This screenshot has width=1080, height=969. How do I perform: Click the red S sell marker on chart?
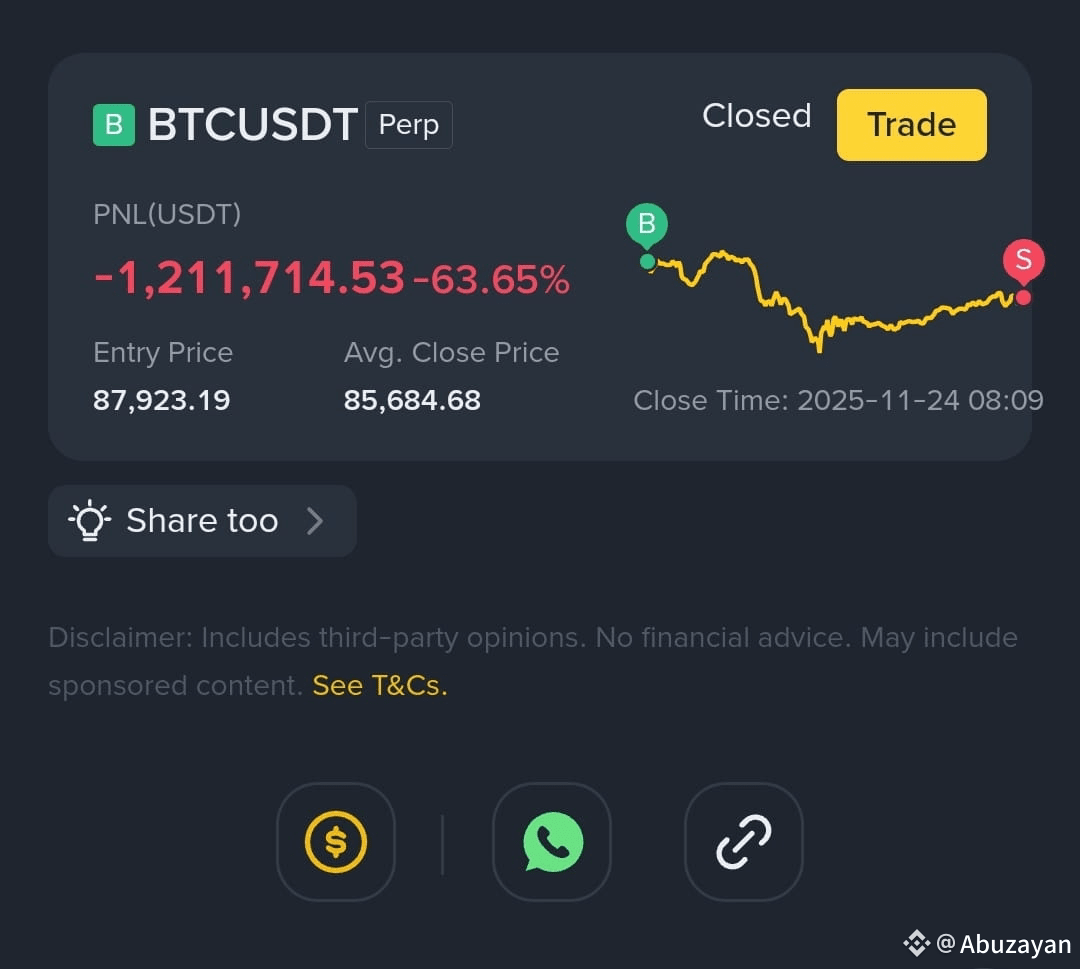[1024, 261]
